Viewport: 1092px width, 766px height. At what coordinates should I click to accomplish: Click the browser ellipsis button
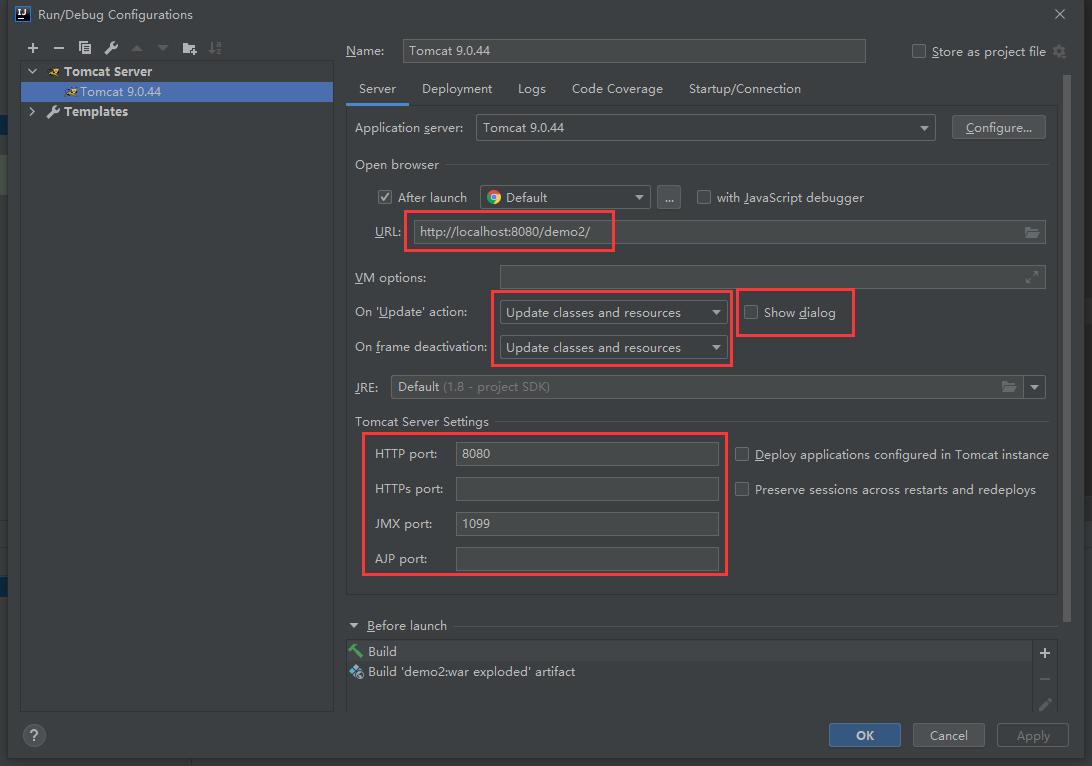coord(669,198)
